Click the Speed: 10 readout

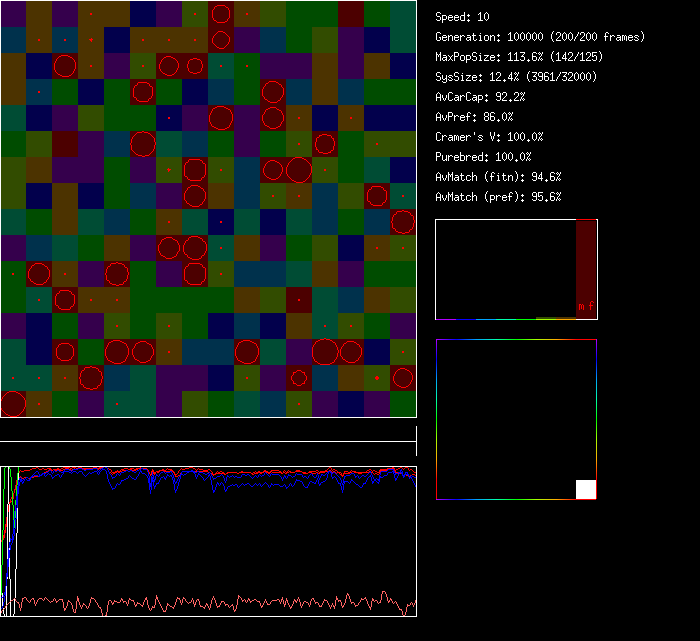pos(463,17)
